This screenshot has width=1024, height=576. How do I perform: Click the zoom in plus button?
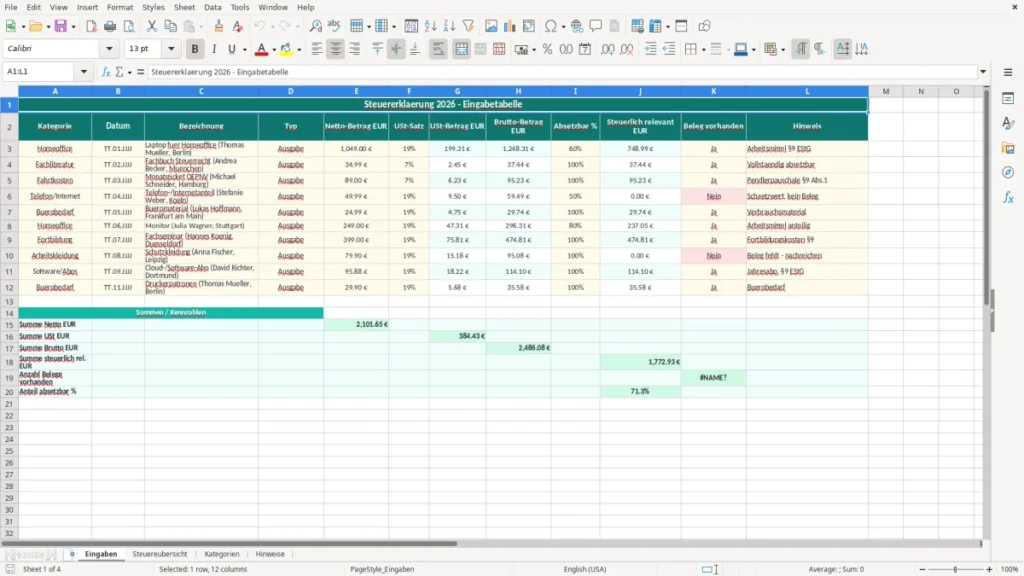pyautogui.click(x=989, y=569)
